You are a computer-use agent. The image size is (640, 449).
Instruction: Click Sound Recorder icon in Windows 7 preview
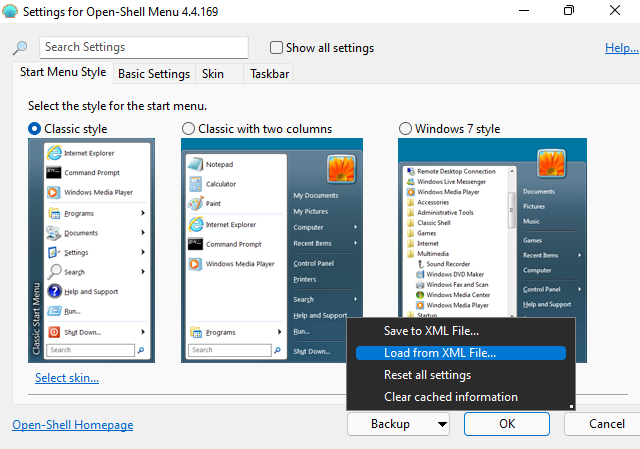tap(420, 264)
